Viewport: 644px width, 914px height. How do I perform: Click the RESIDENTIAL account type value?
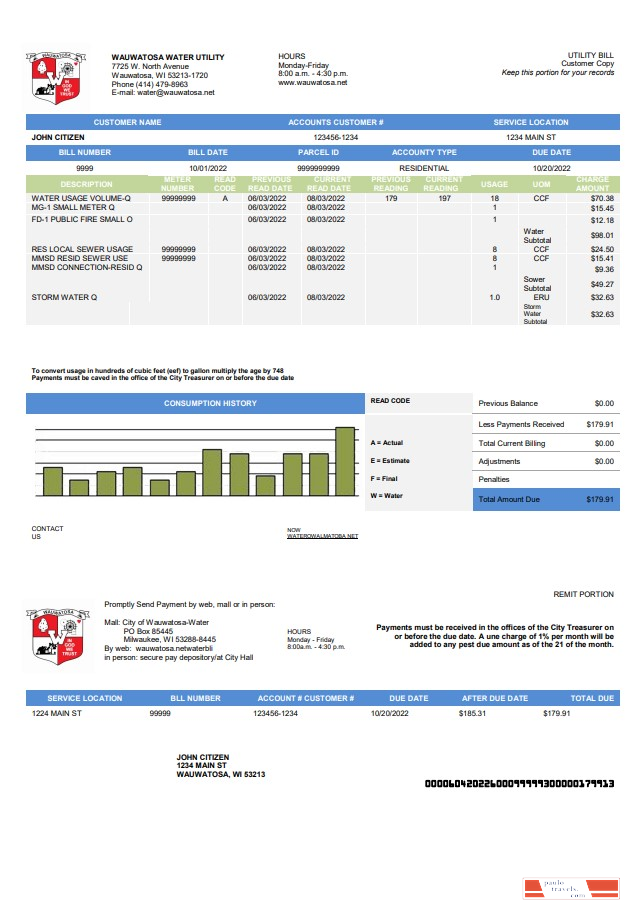click(424, 168)
